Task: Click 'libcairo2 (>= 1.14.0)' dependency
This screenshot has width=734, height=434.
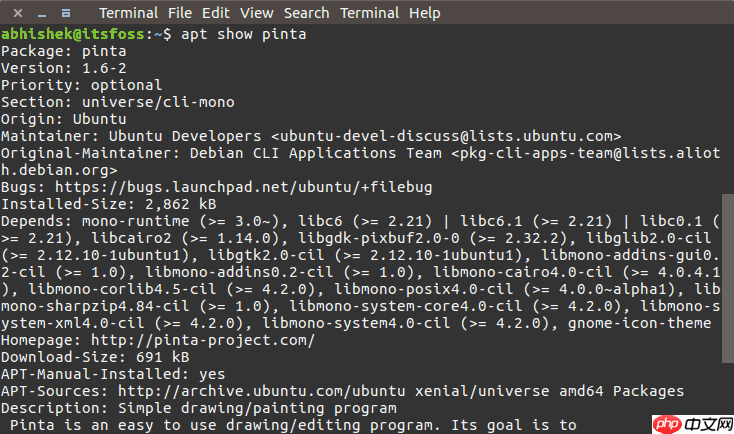Action: 185,238
